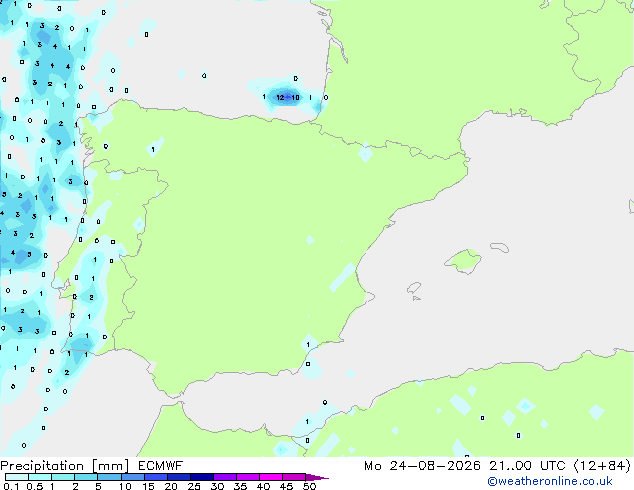Click the Mo 24-08-2026 date text

coord(422,466)
